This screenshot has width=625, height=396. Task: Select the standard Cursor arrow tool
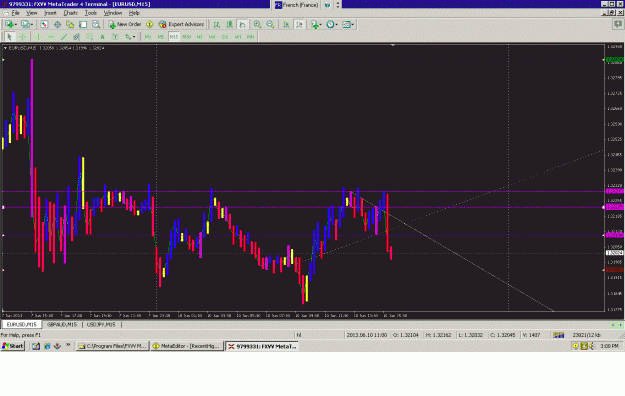point(10,37)
